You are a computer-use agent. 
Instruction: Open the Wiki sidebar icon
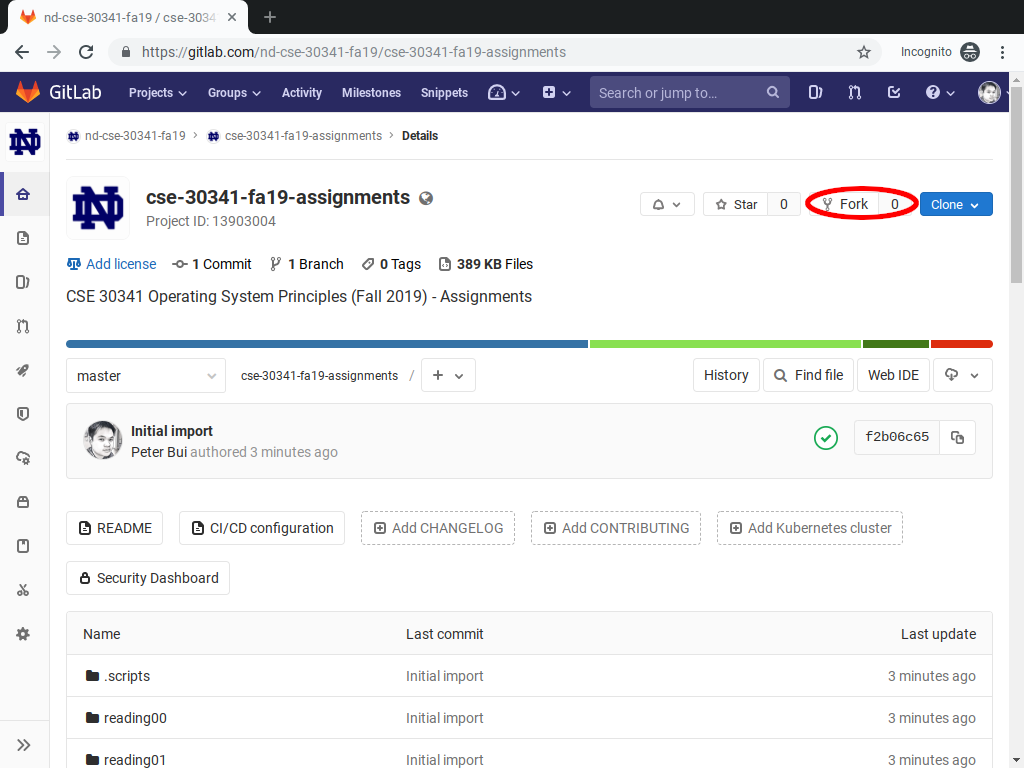tap(23, 546)
